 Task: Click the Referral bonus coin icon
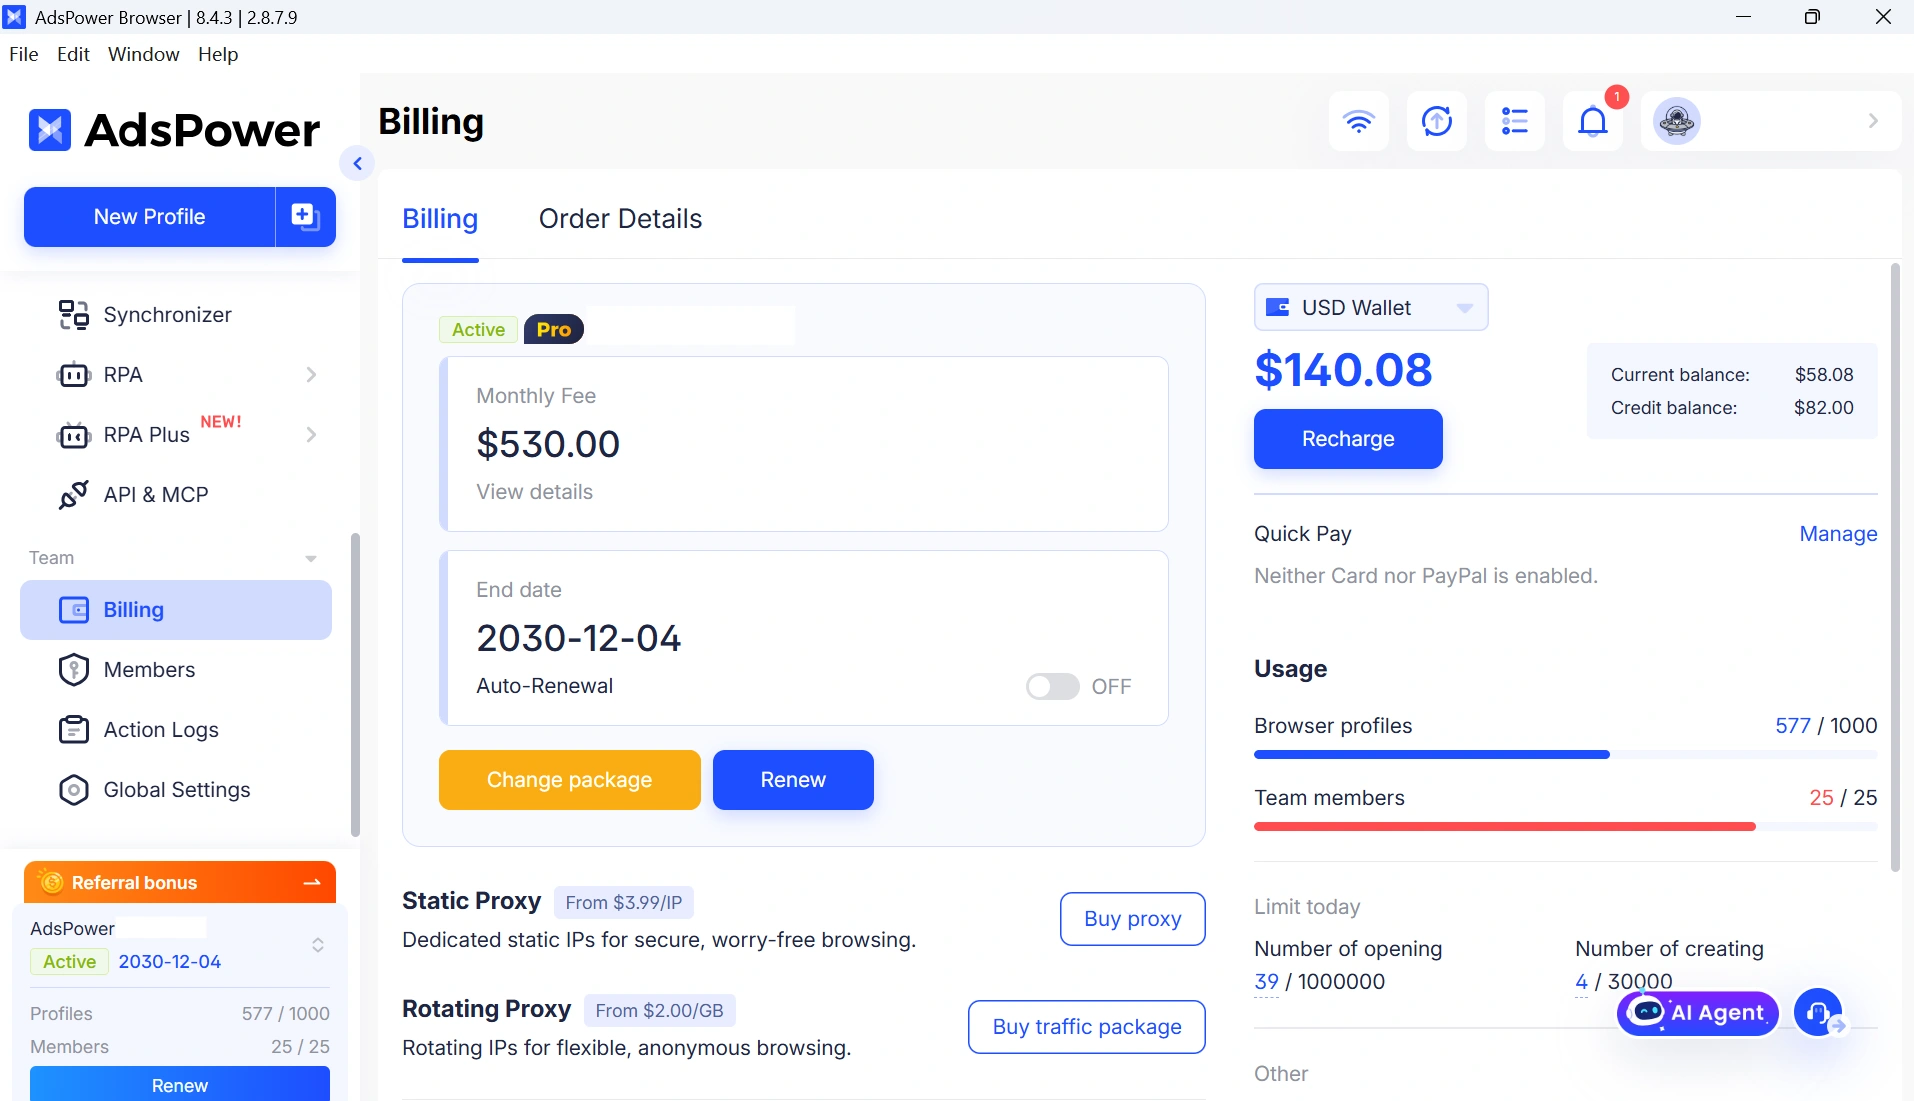coord(51,882)
